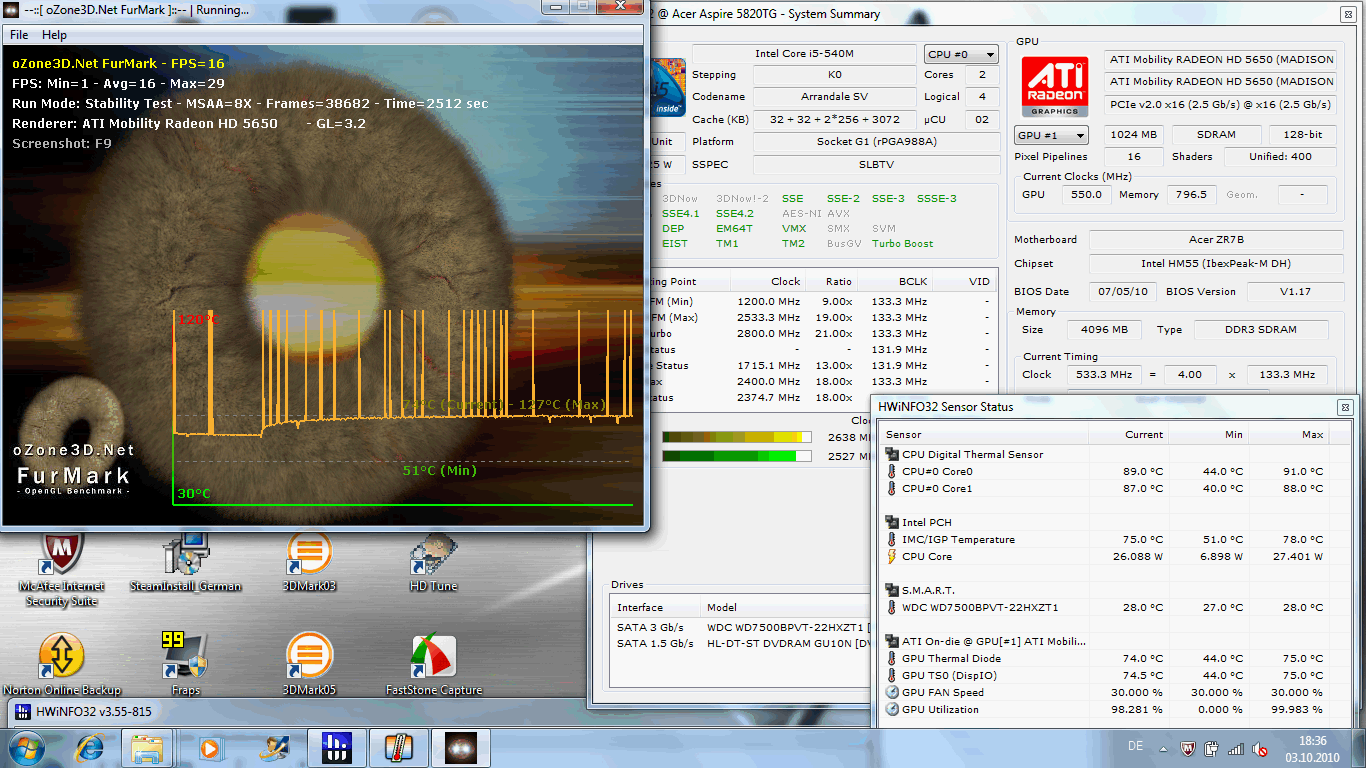The image size is (1366, 768).
Task: Activate the thermometer app taskbar button
Action: [397, 748]
